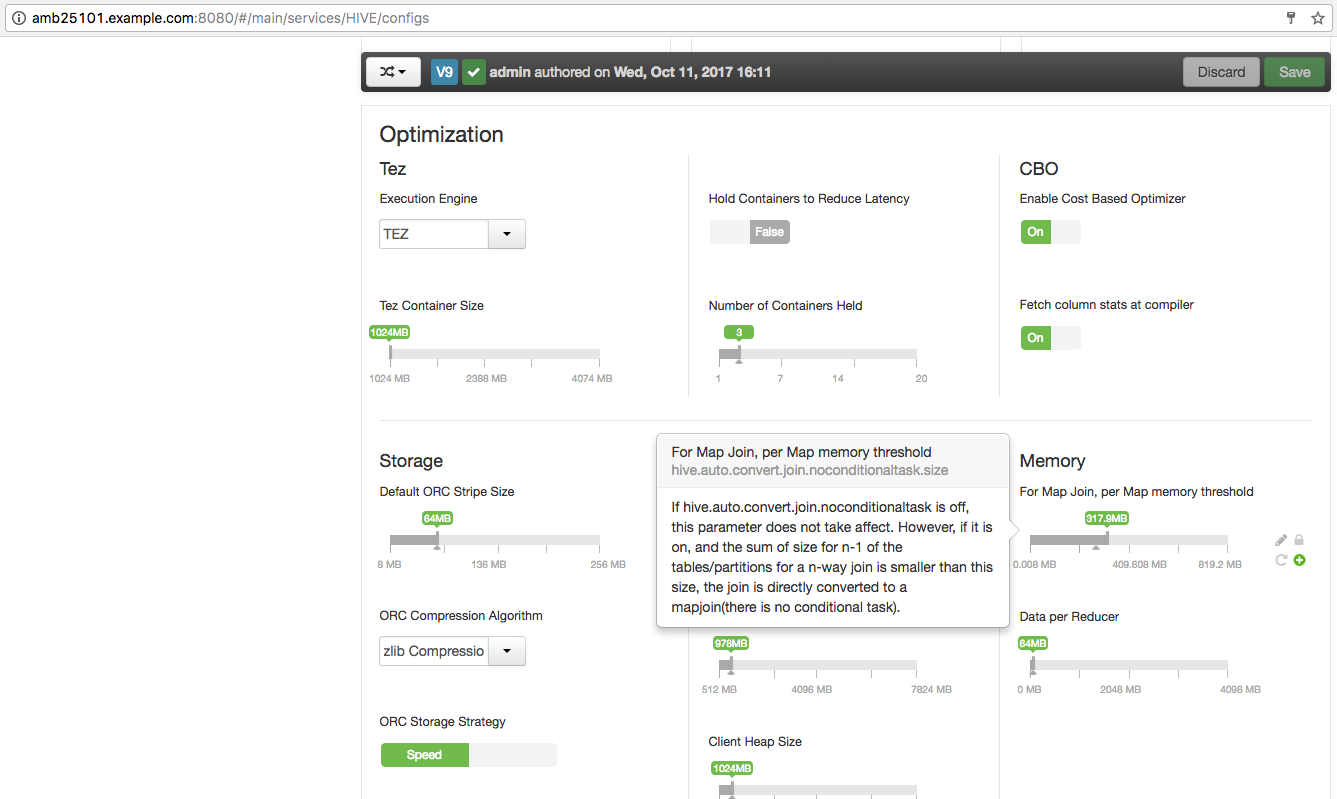Screen dimensions: 1337x799
Task: Click the green checkmark next to V9
Action: pyautogui.click(x=473, y=71)
